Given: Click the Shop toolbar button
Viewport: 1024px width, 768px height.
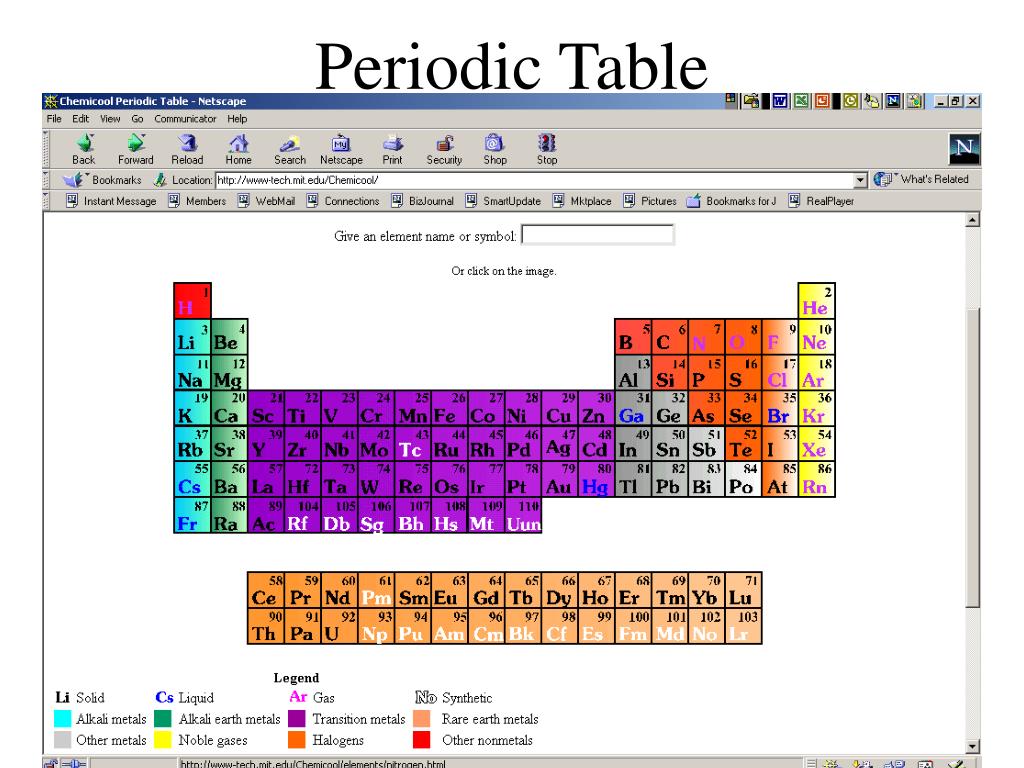Looking at the screenshot, I should coord(495,150).
